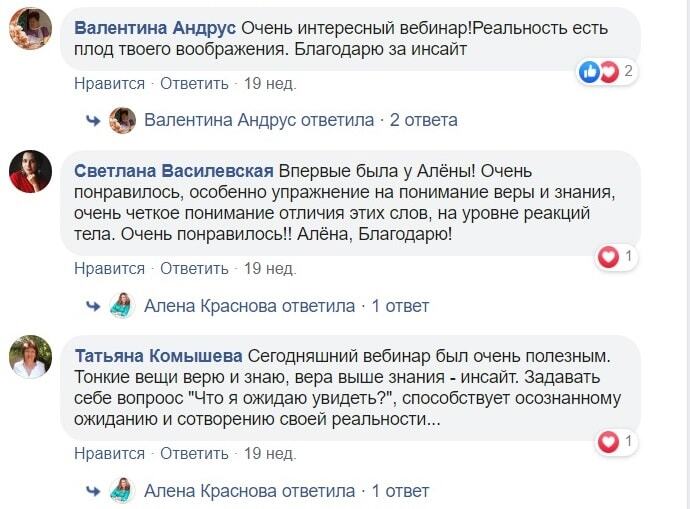Screen dimensions: 690x509
Task: Click reply arrow icon under Татьяна's comment
Action: (x=93, y=491)
